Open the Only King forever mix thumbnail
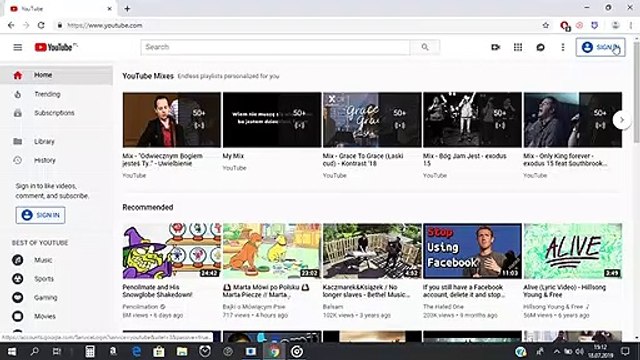640x360 pixels. tap(573, 120)
